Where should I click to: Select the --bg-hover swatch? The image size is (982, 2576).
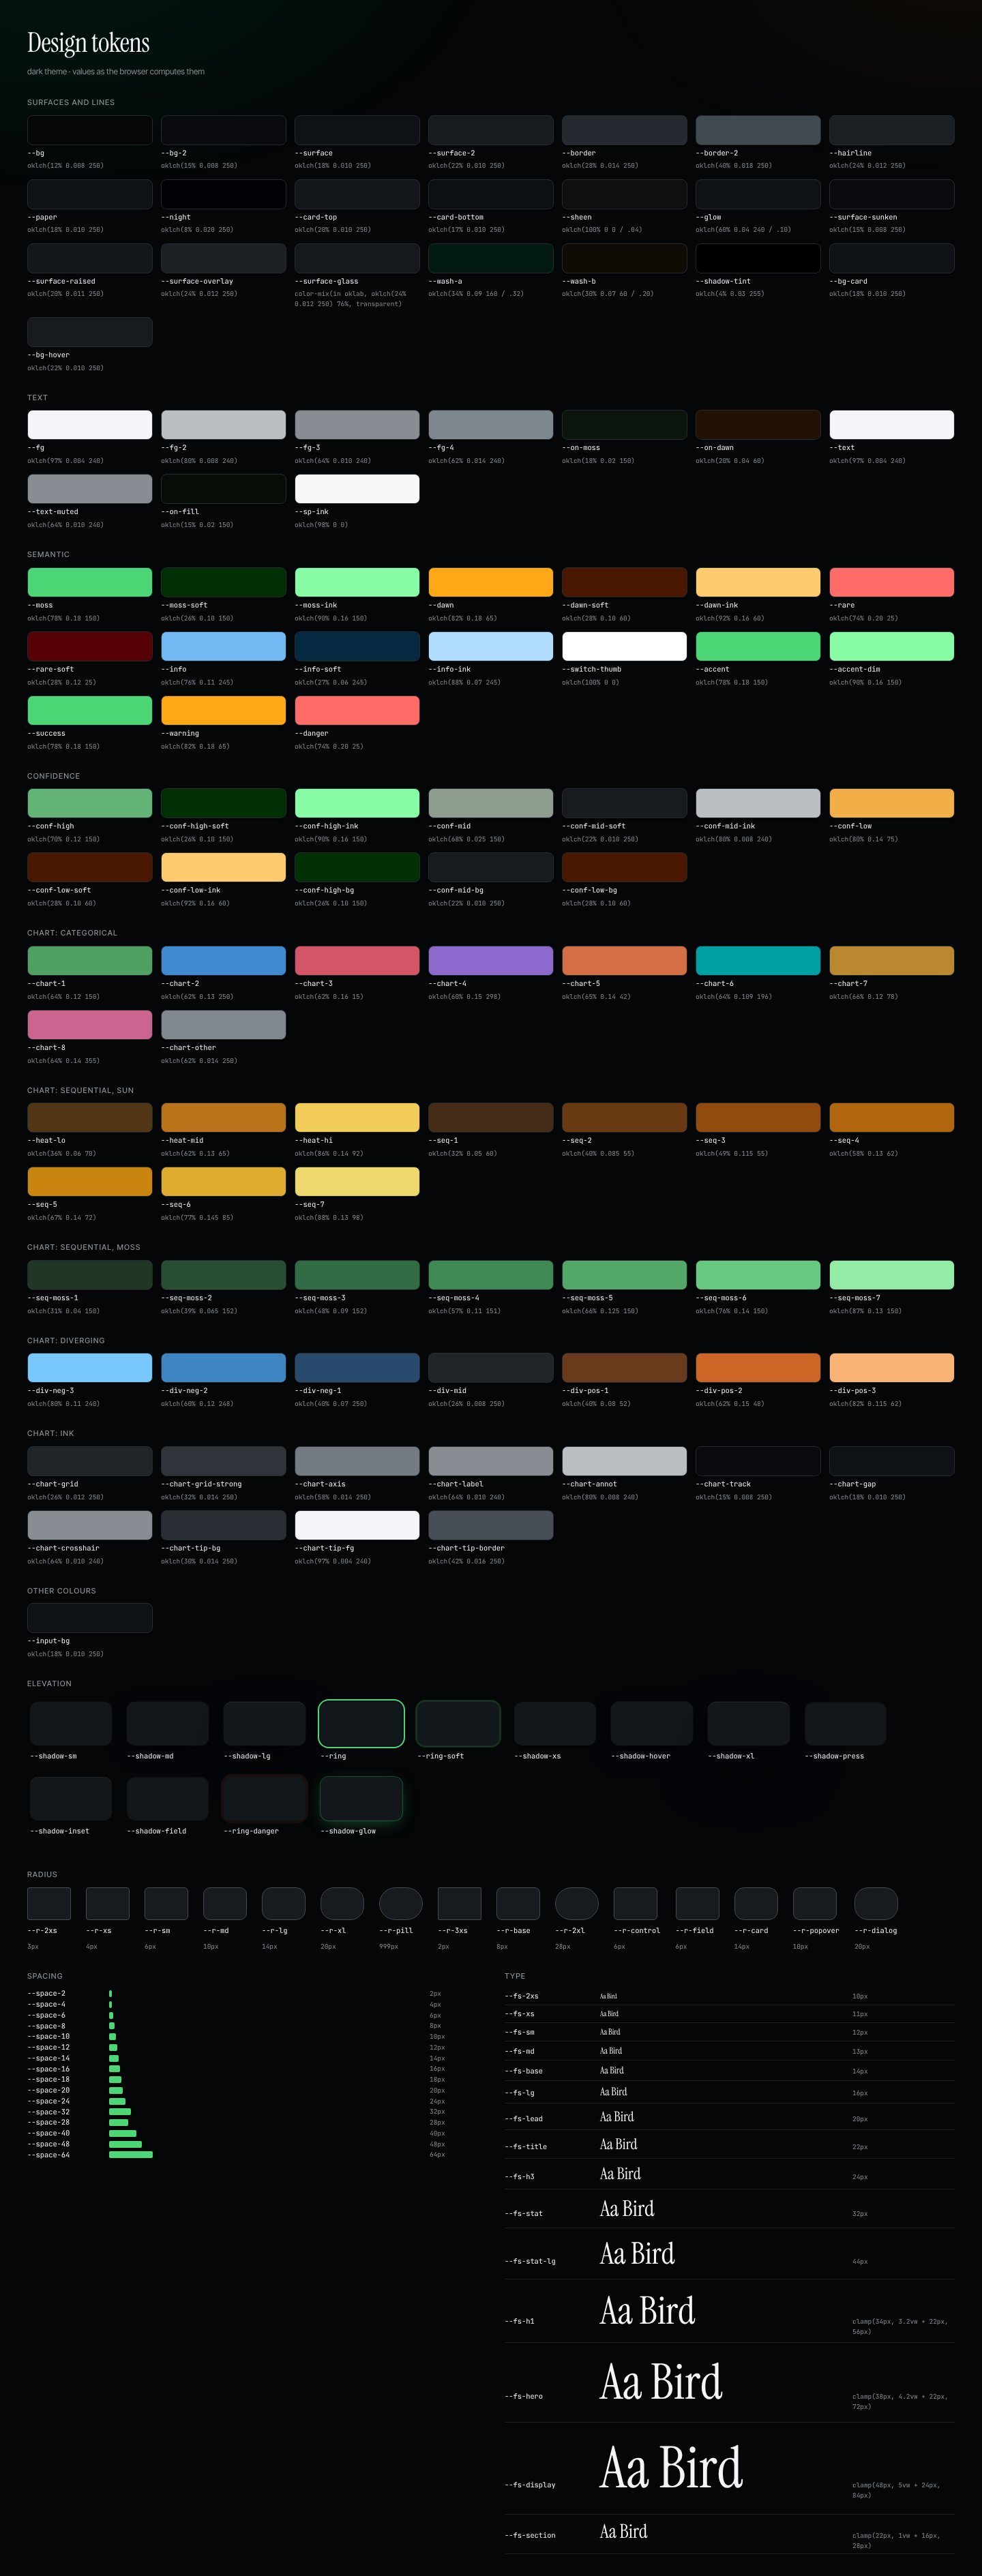(90, 332)
